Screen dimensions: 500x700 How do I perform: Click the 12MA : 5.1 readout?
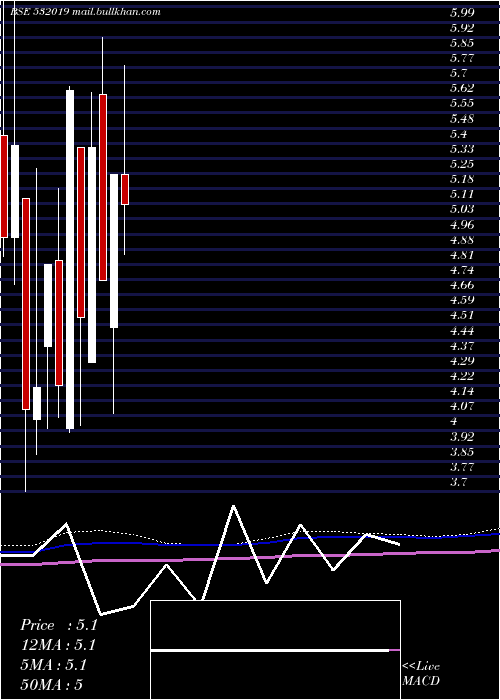point(58,645)
